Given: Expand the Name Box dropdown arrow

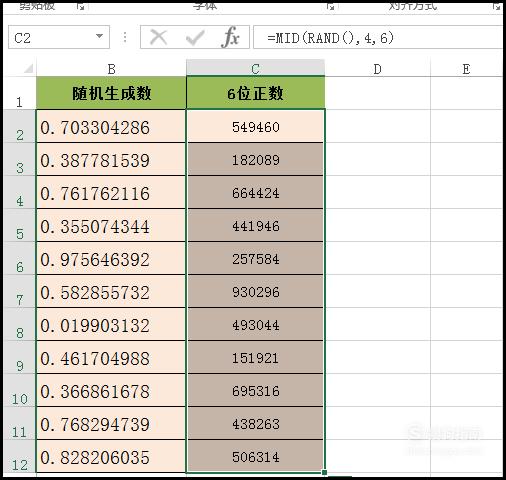Looking at the screenshot, I should tap(99, 36).
